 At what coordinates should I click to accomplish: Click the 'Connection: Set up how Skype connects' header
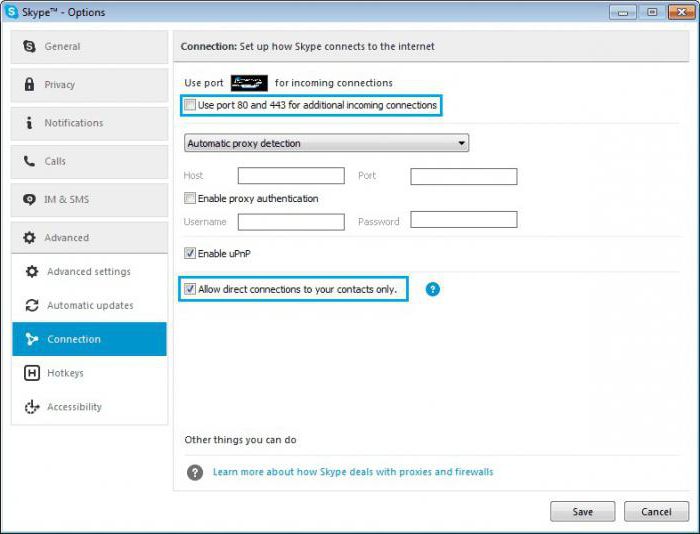pos(307,46)
